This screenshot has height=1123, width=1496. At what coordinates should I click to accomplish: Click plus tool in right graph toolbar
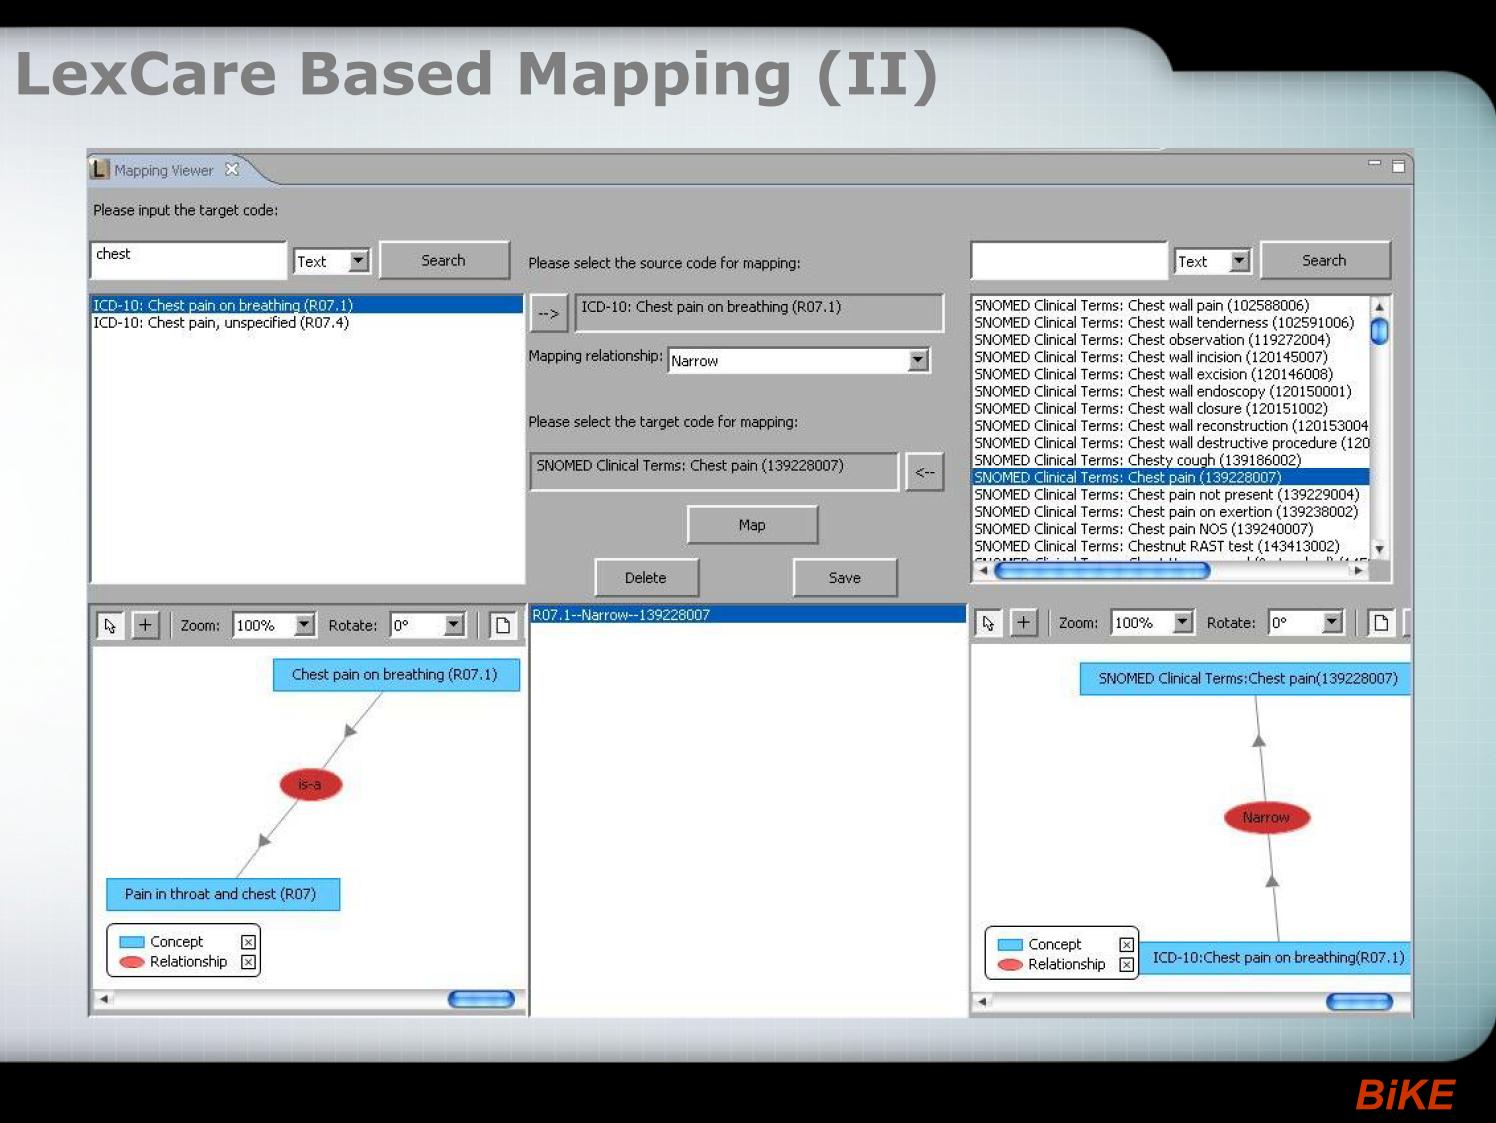tap(1024, 623)
